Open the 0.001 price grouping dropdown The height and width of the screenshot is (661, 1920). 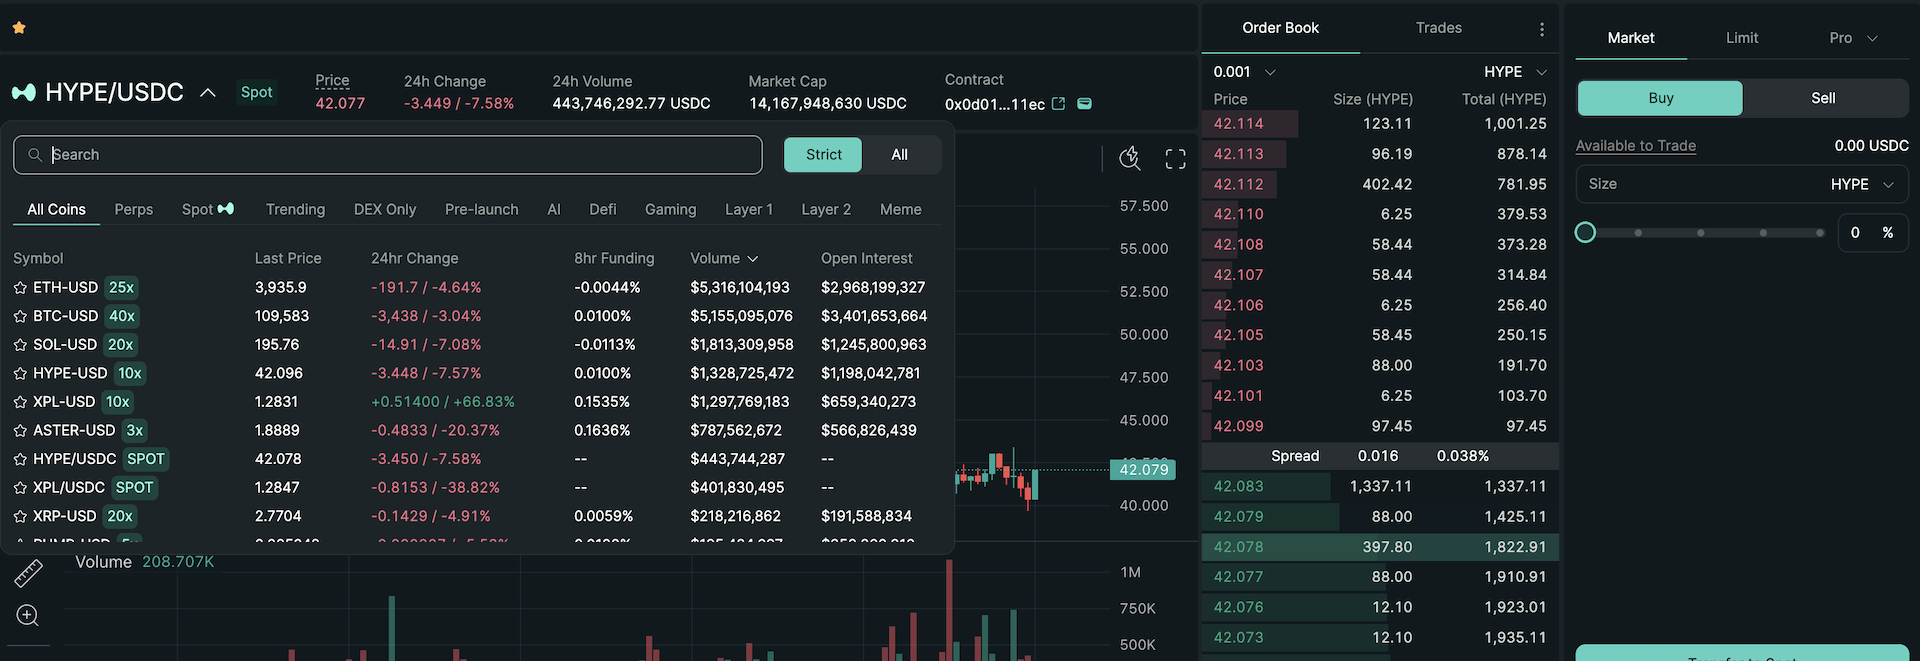(1244, 72)
